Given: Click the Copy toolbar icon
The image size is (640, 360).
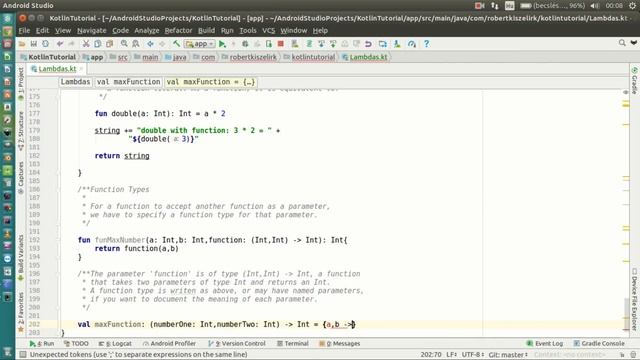Looking at the screenshot, I should click(x=98, y=44).
